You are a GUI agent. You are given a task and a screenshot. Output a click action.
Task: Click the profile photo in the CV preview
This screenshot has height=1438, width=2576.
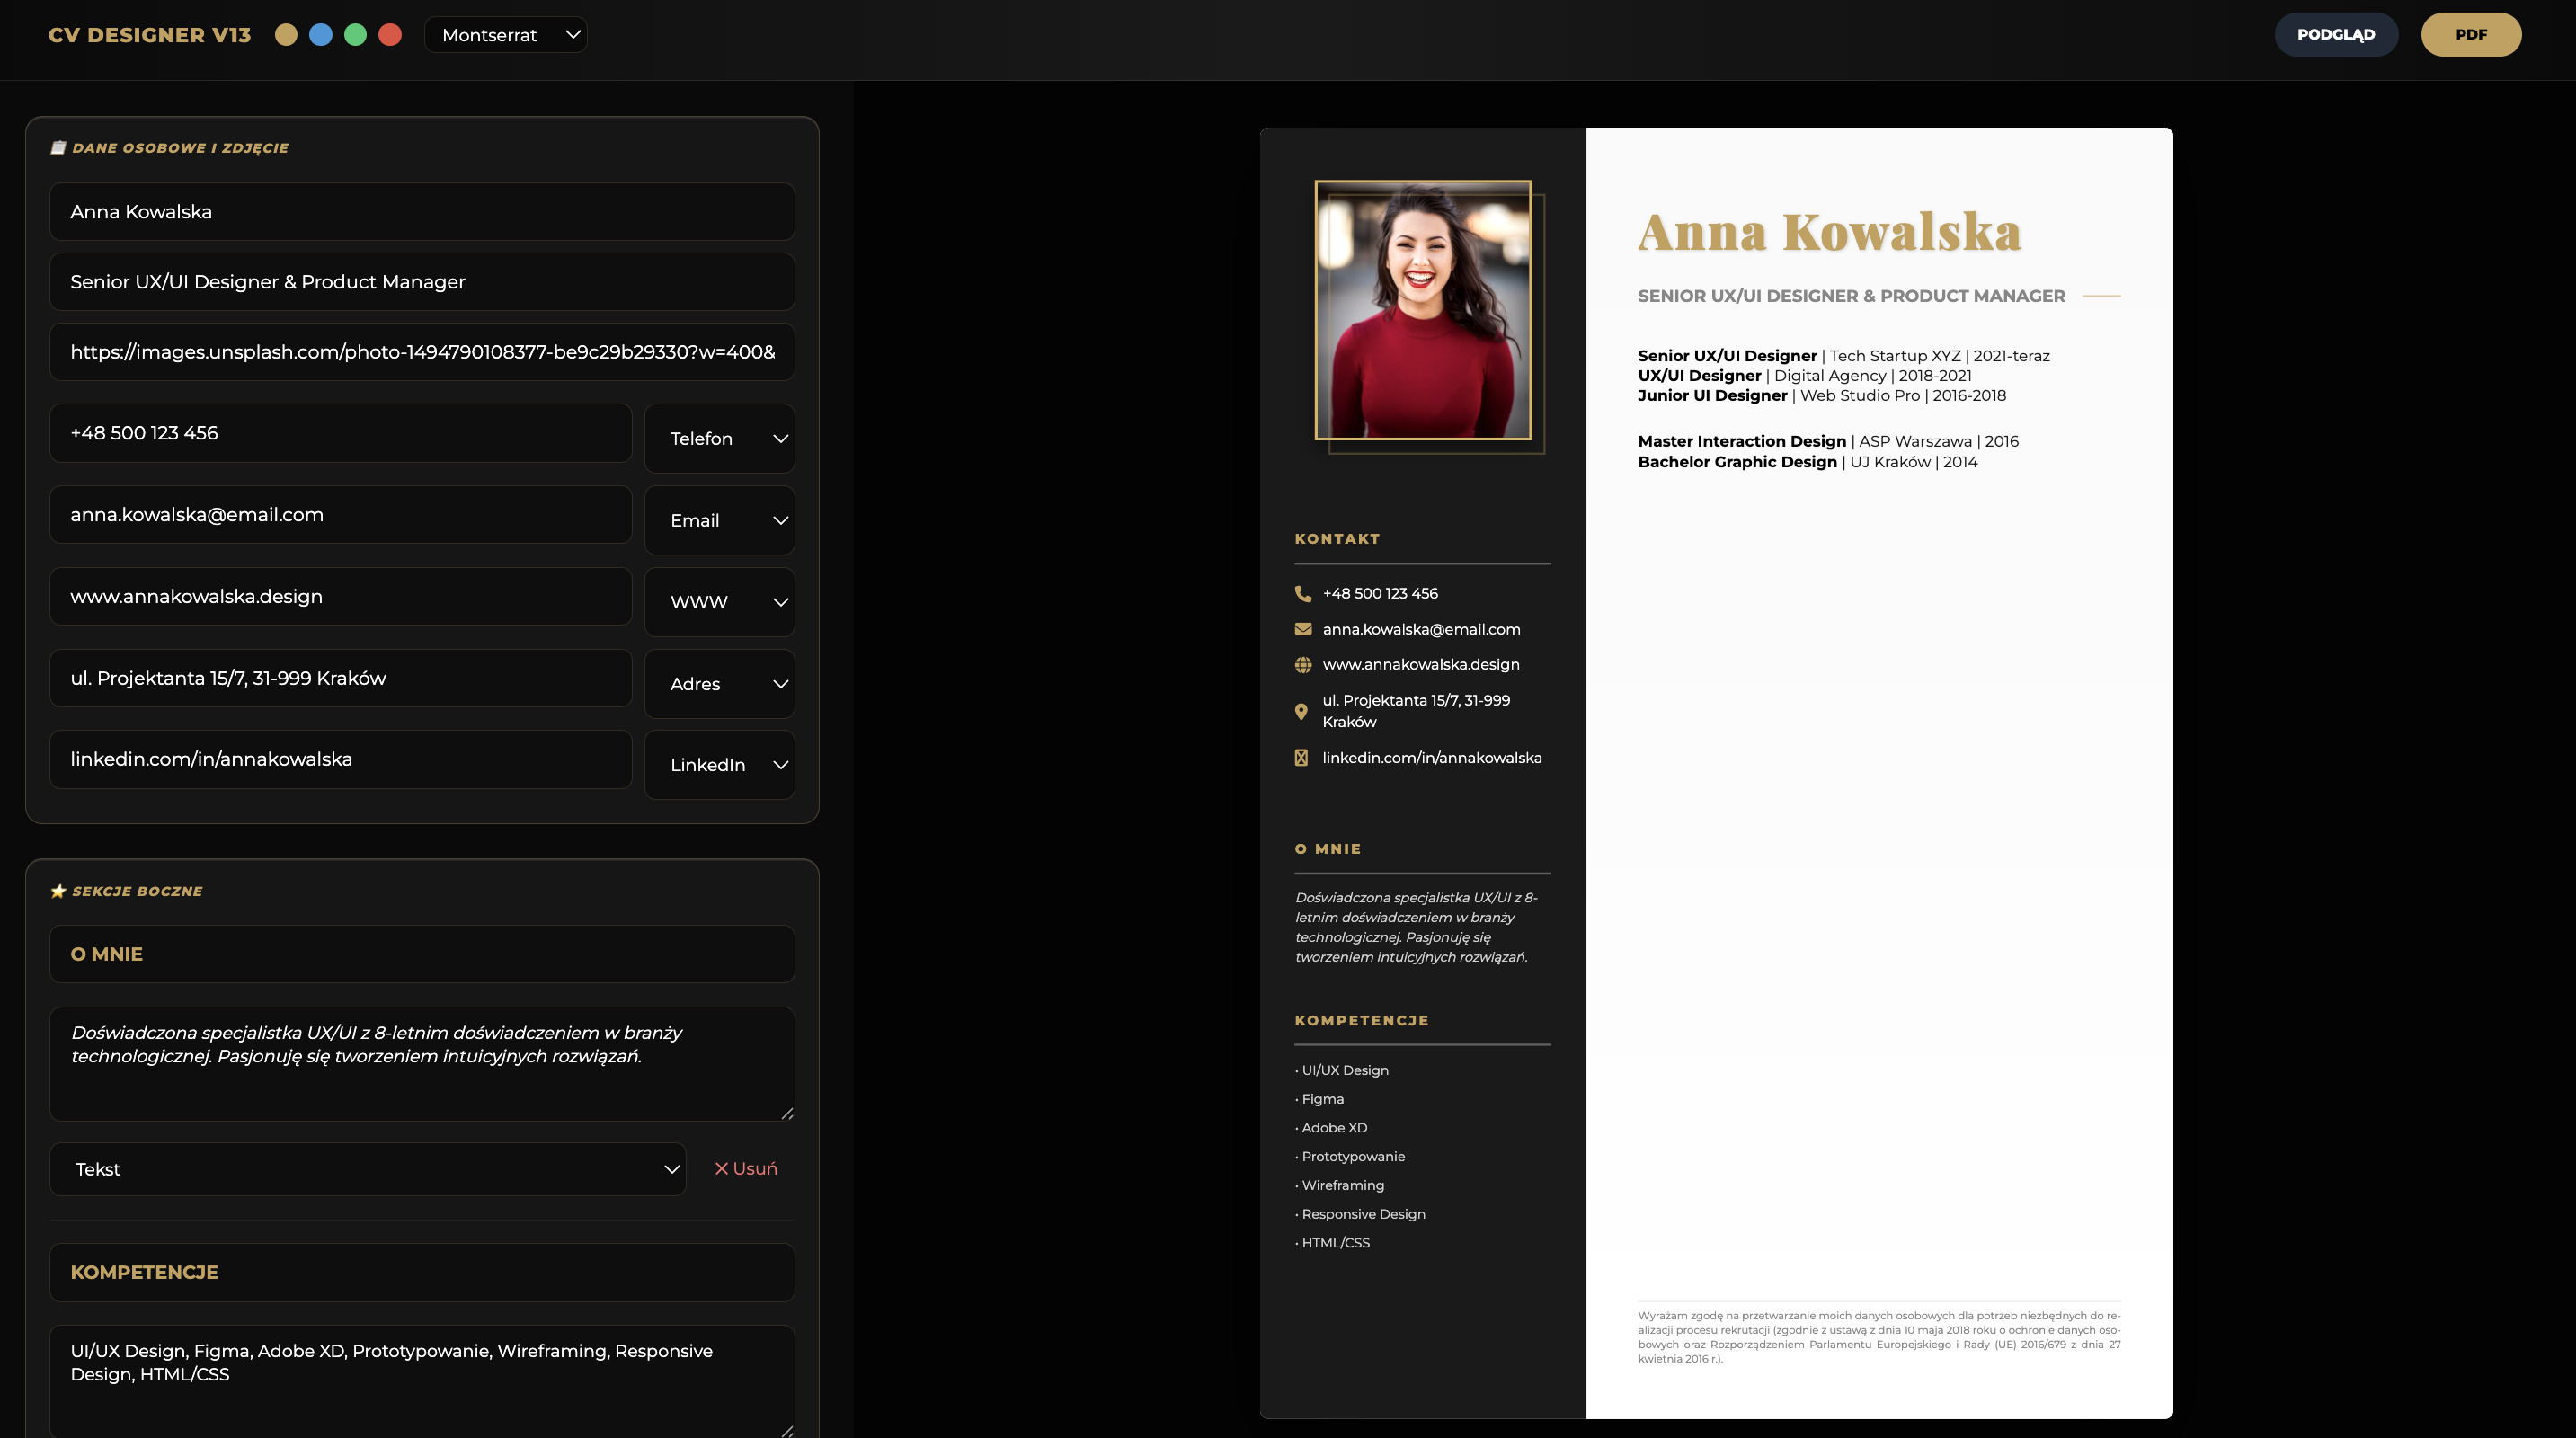click(1422, 310)
